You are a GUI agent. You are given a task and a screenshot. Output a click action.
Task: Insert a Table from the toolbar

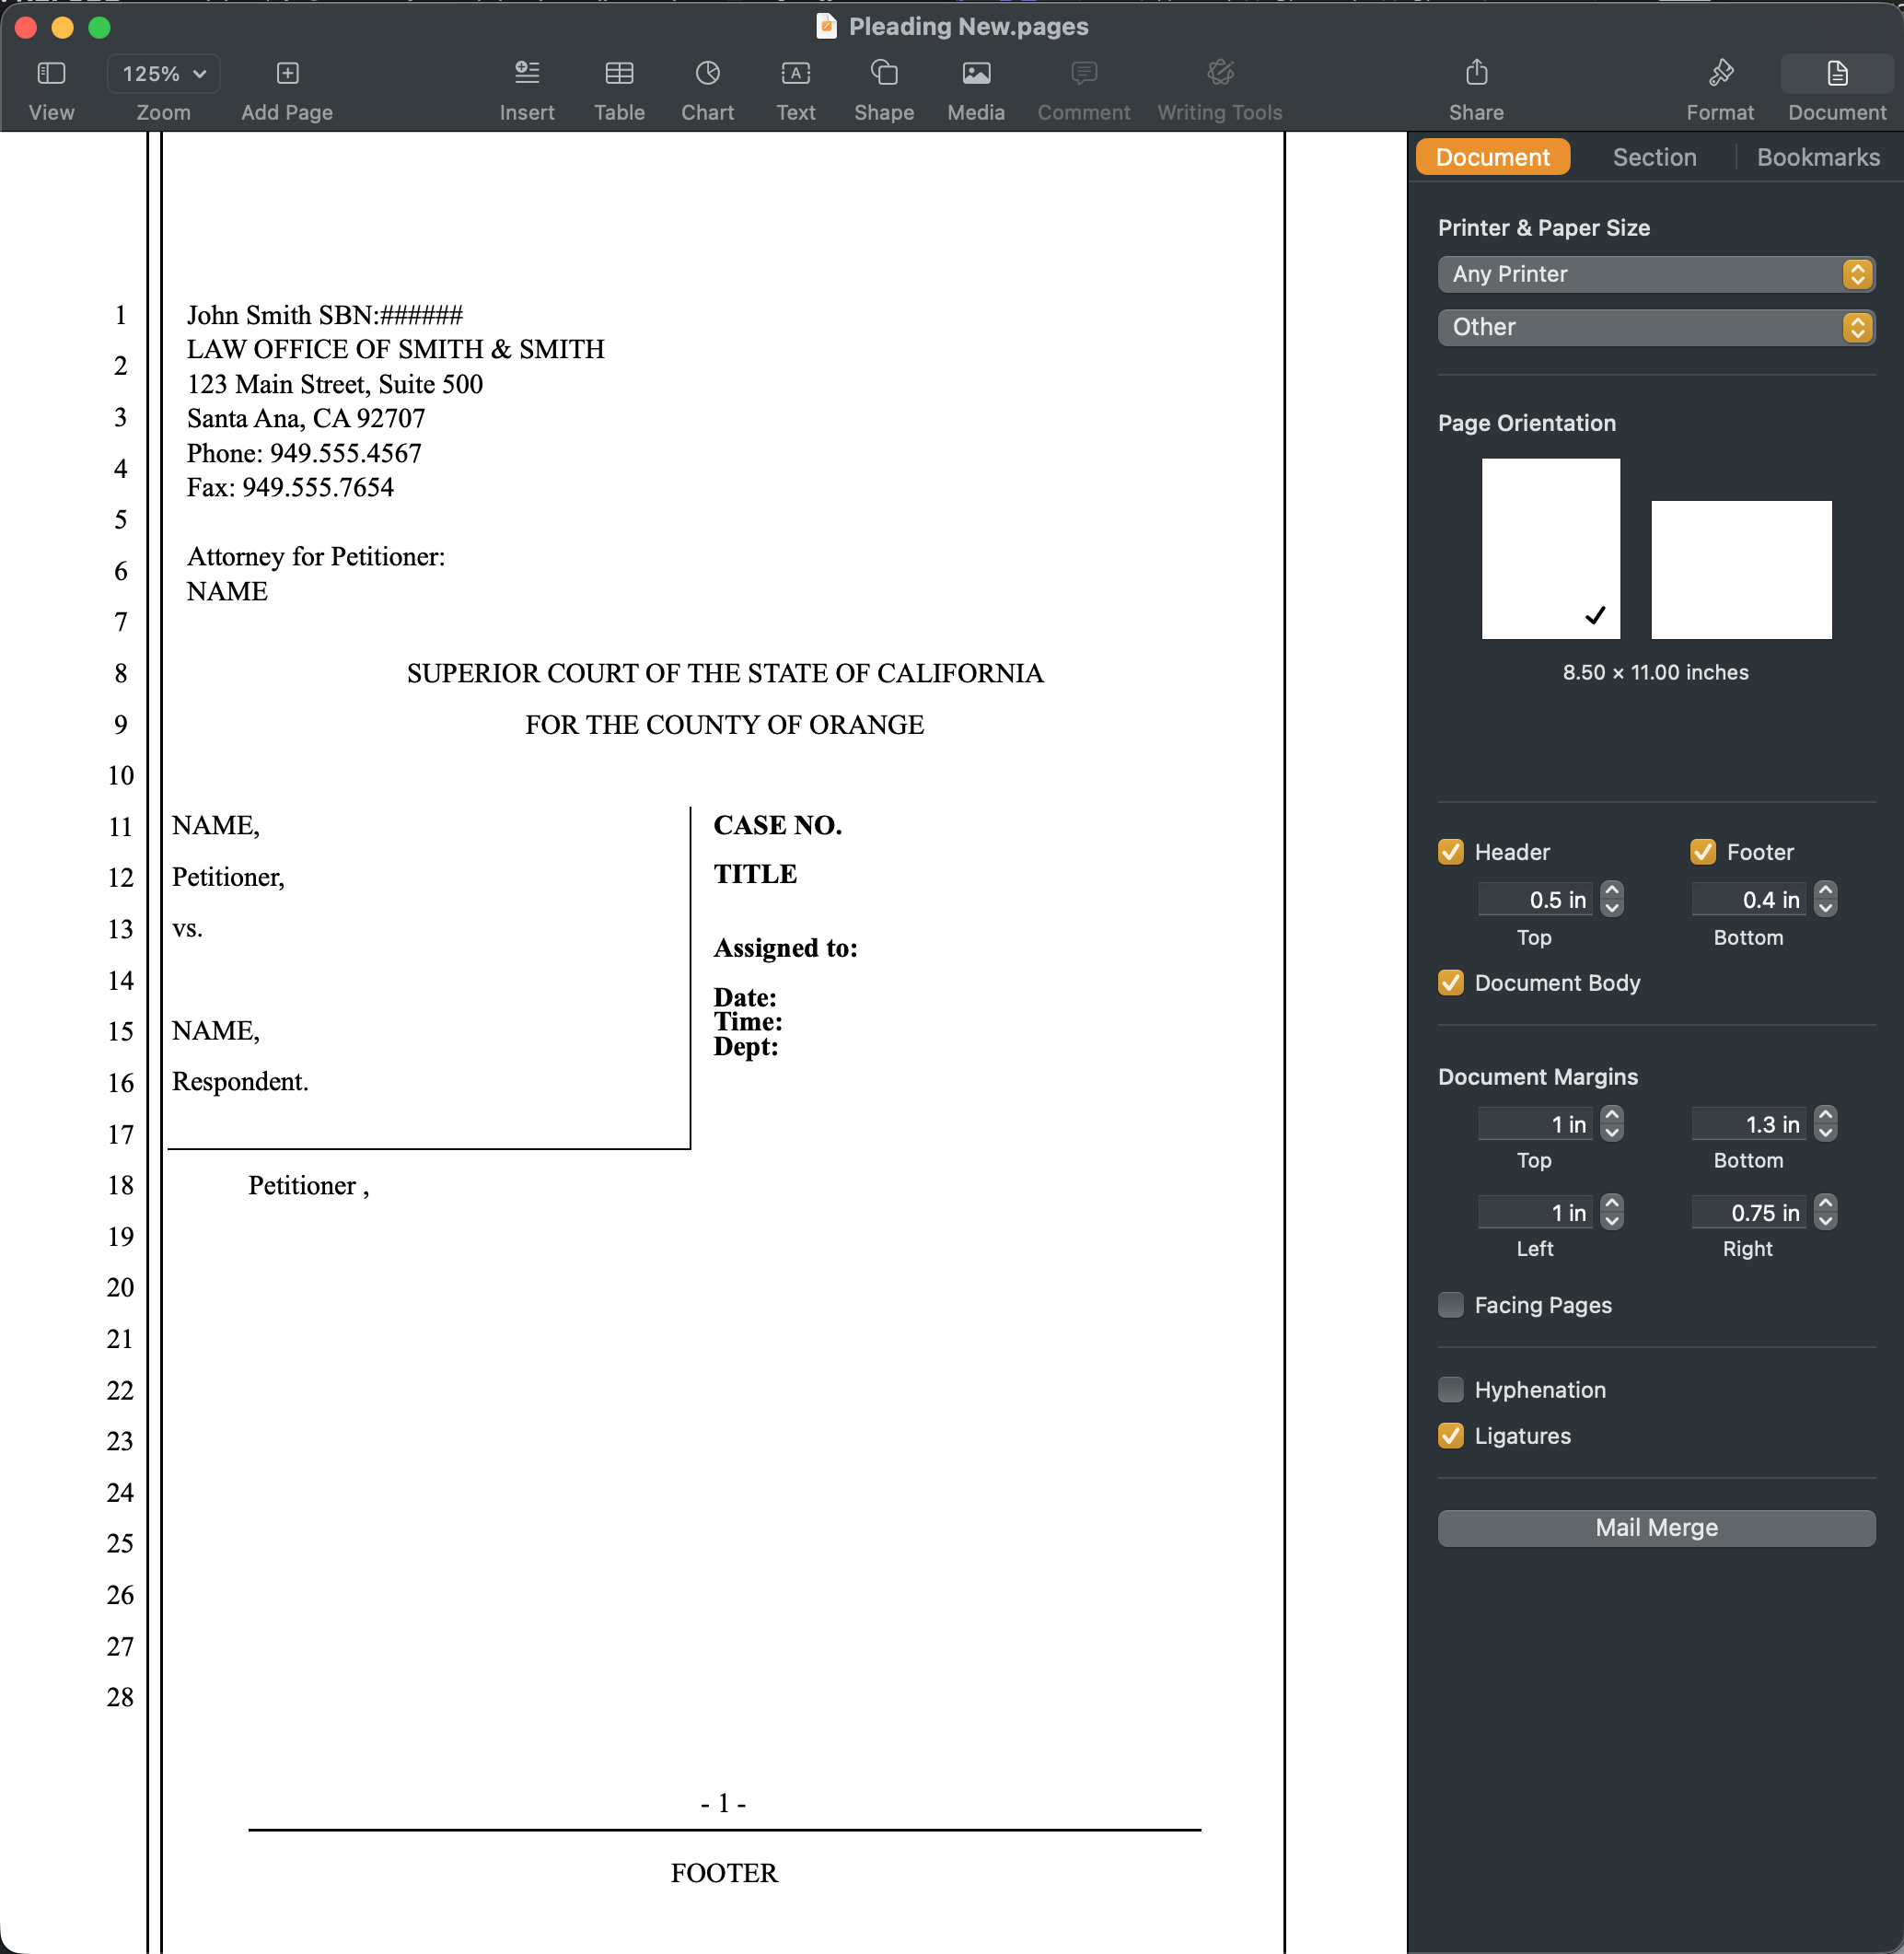619,73
